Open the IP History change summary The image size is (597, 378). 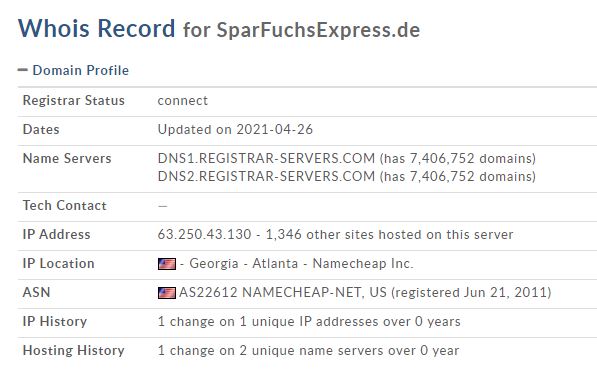(309, 322)
